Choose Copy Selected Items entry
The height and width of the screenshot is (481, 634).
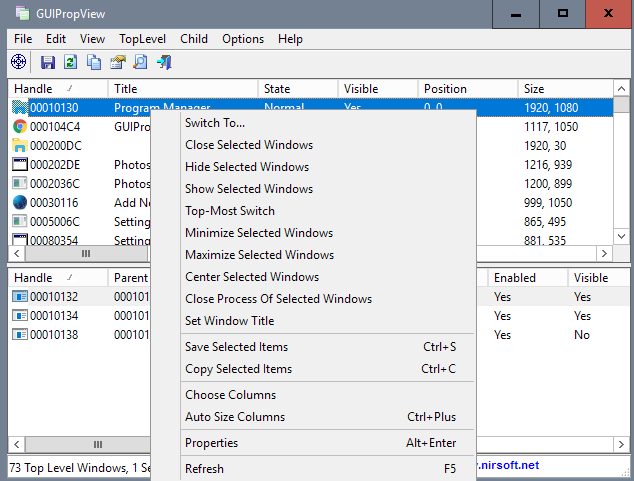(313, 369)
